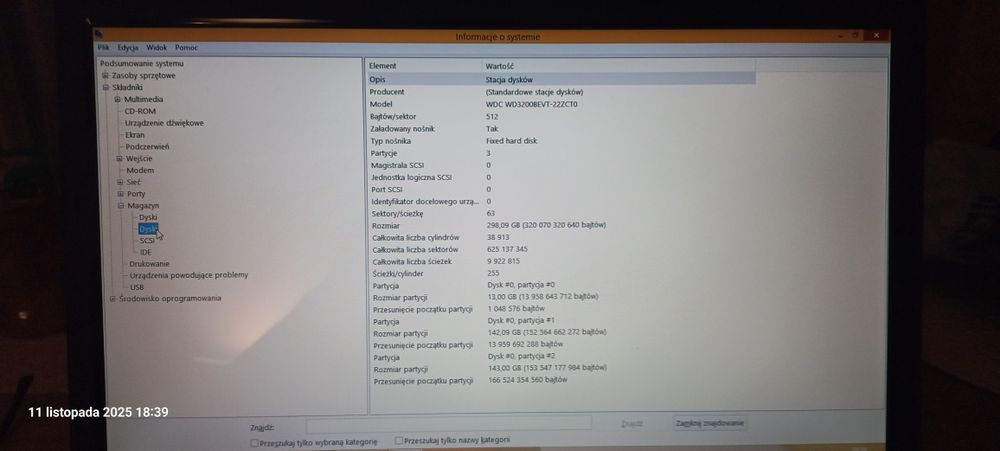Select the Drukowanie tree item
Screen dimensions: 1000x451
point(149,264)
